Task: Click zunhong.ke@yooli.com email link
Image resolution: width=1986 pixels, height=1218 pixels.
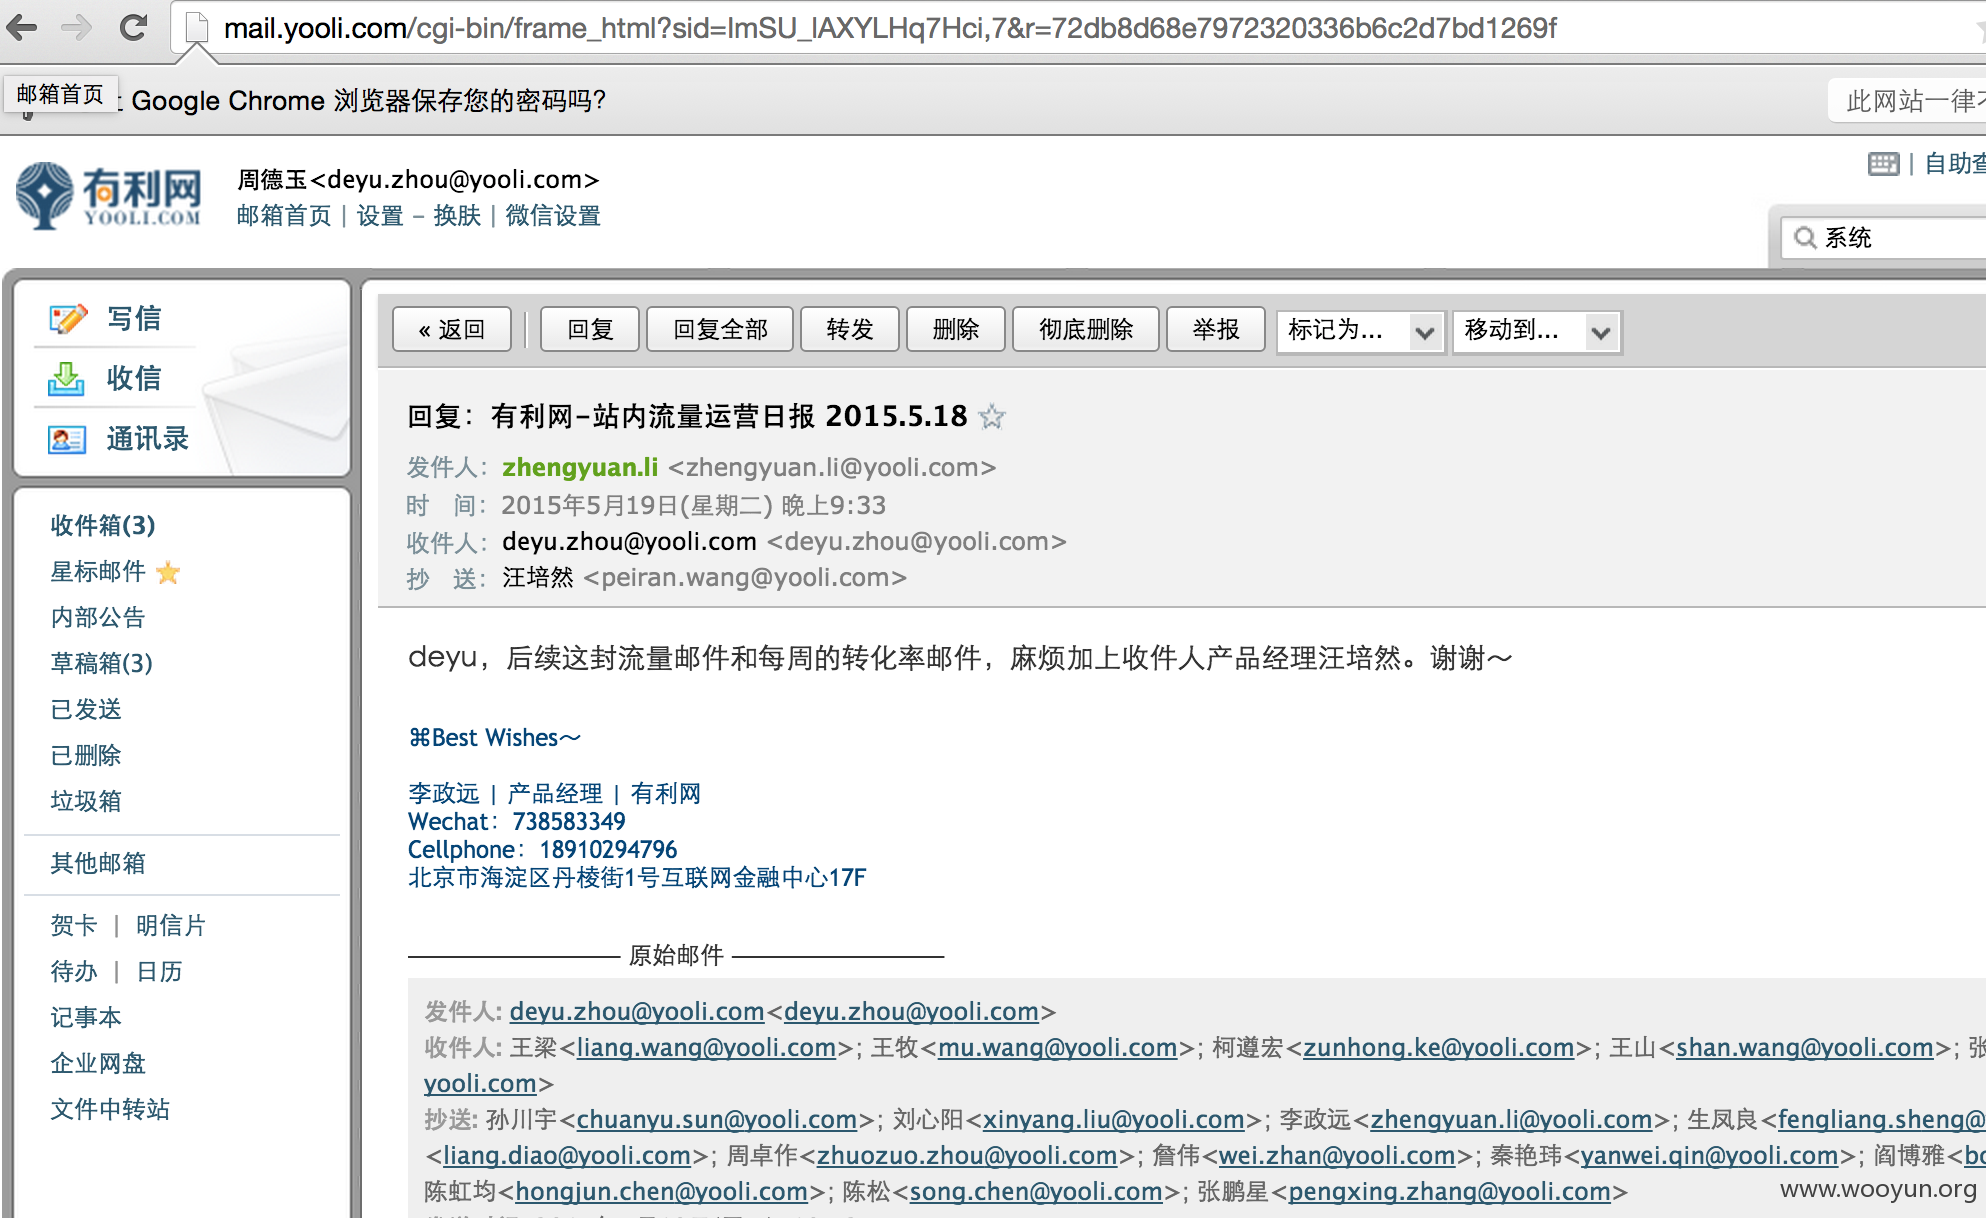Action: click(1438, 1048)
